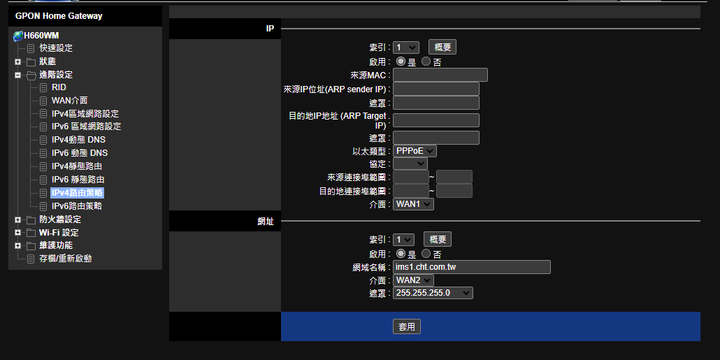
Task: Expand the 狀態 tree node
Action: (18, 62)
